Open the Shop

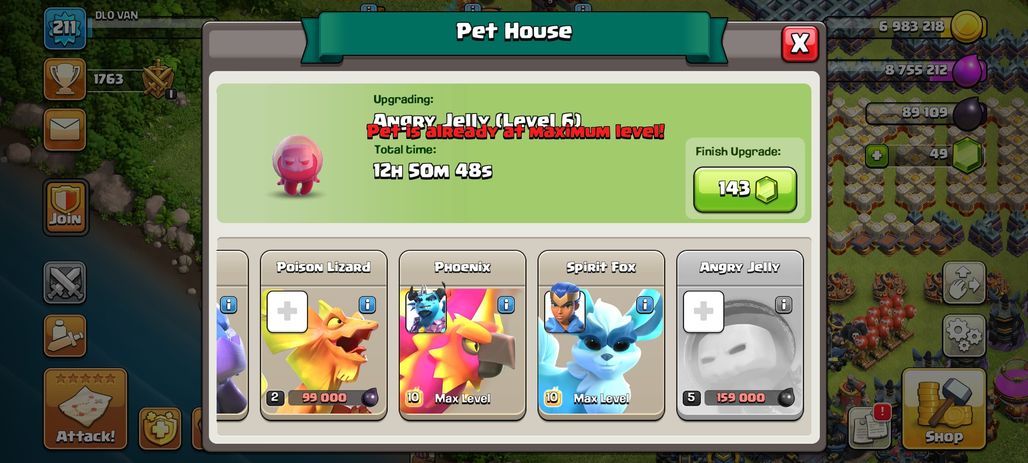944,409
